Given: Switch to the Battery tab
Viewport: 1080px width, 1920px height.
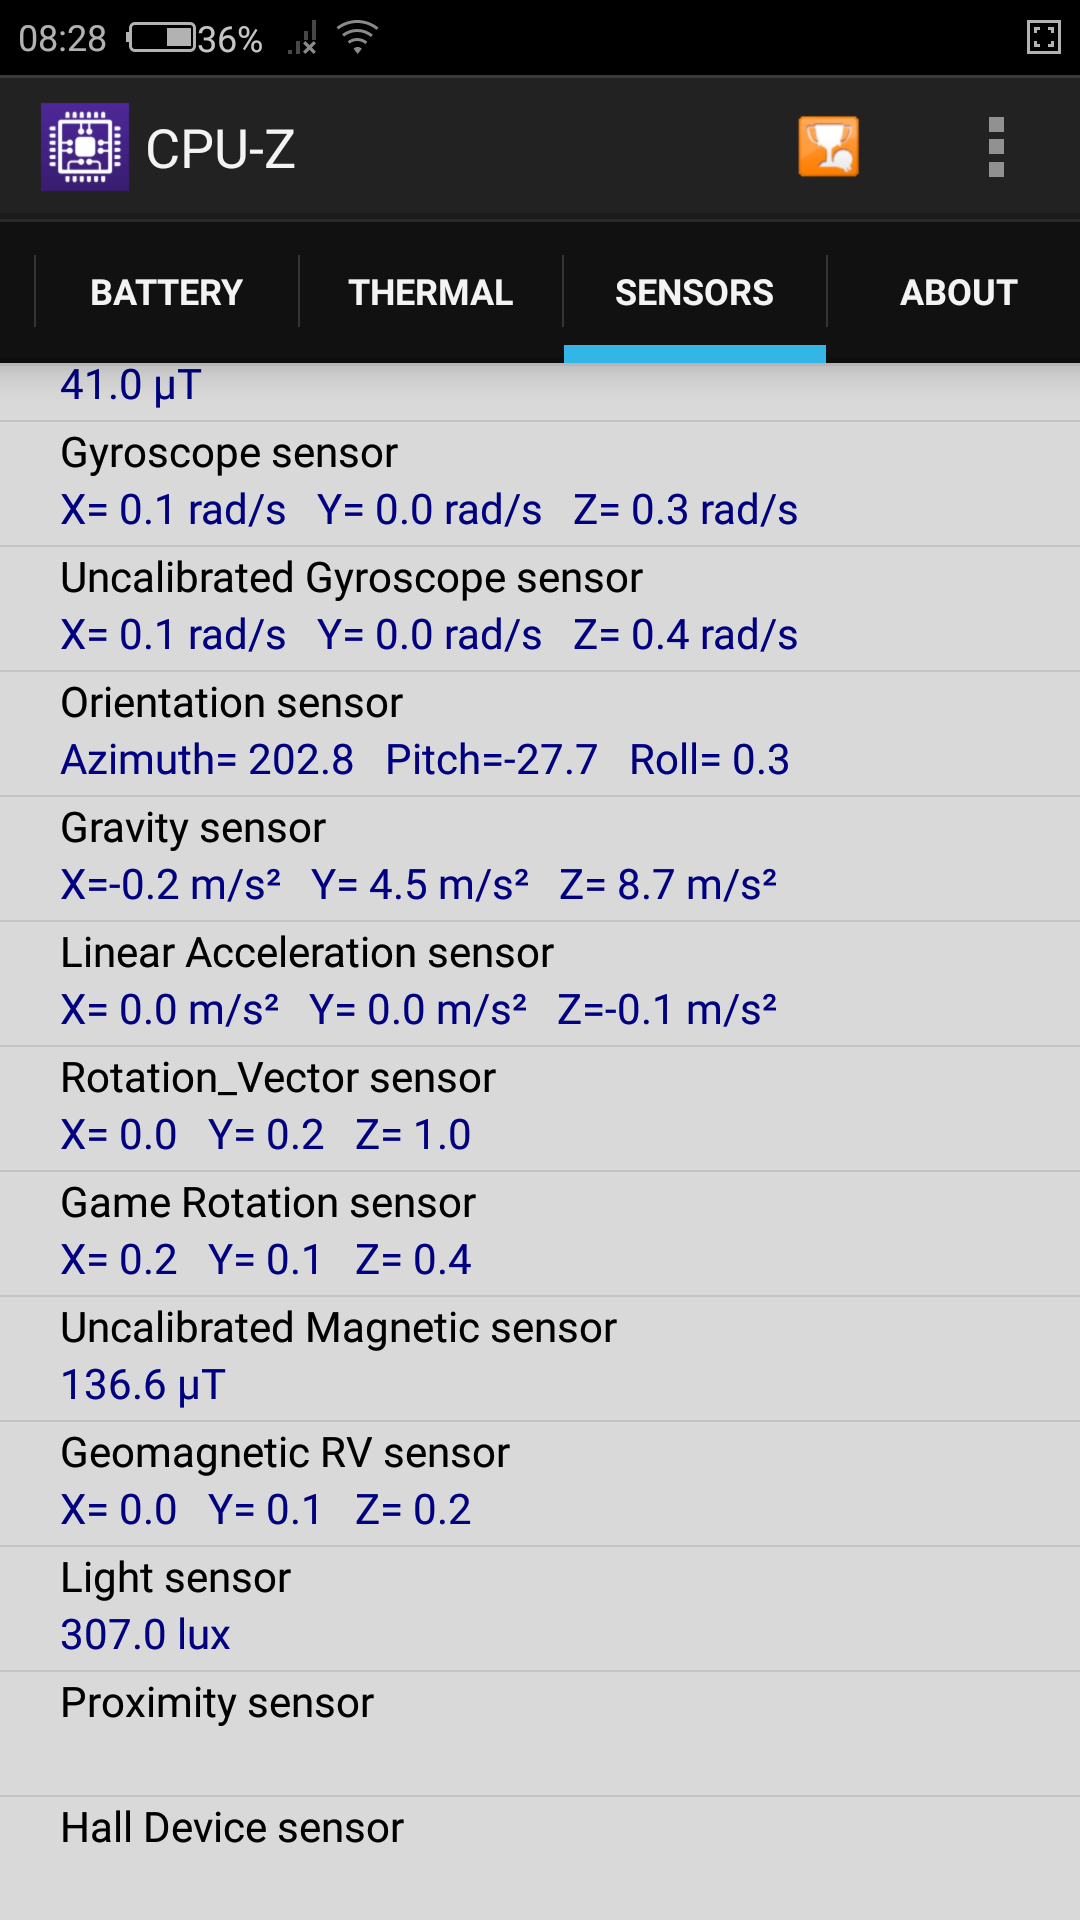Looking at the screenshot, I should 167,292.
